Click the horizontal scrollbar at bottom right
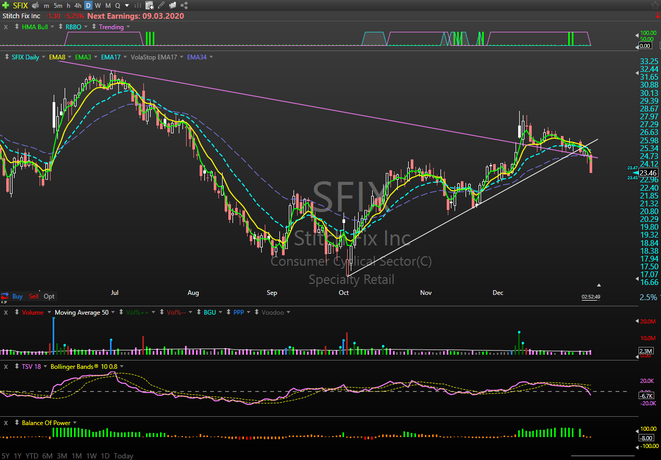The image size is (661, 460). (603, 456)
